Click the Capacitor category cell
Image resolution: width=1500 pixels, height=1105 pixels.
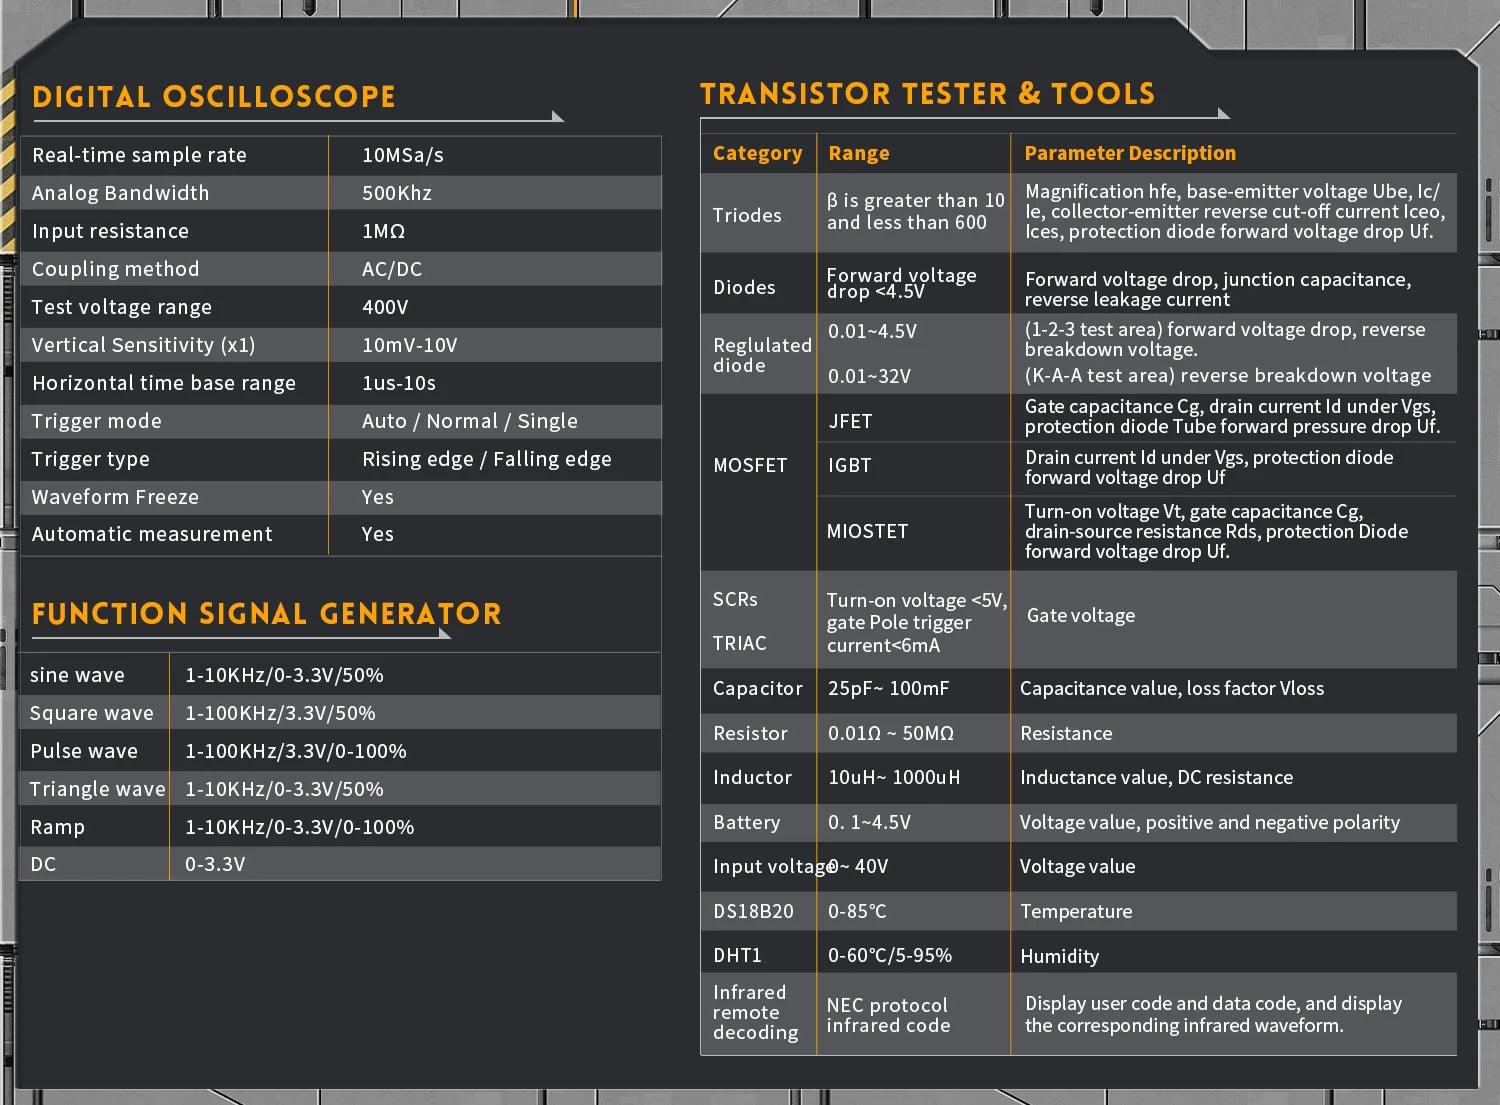[x=757, y=688]
